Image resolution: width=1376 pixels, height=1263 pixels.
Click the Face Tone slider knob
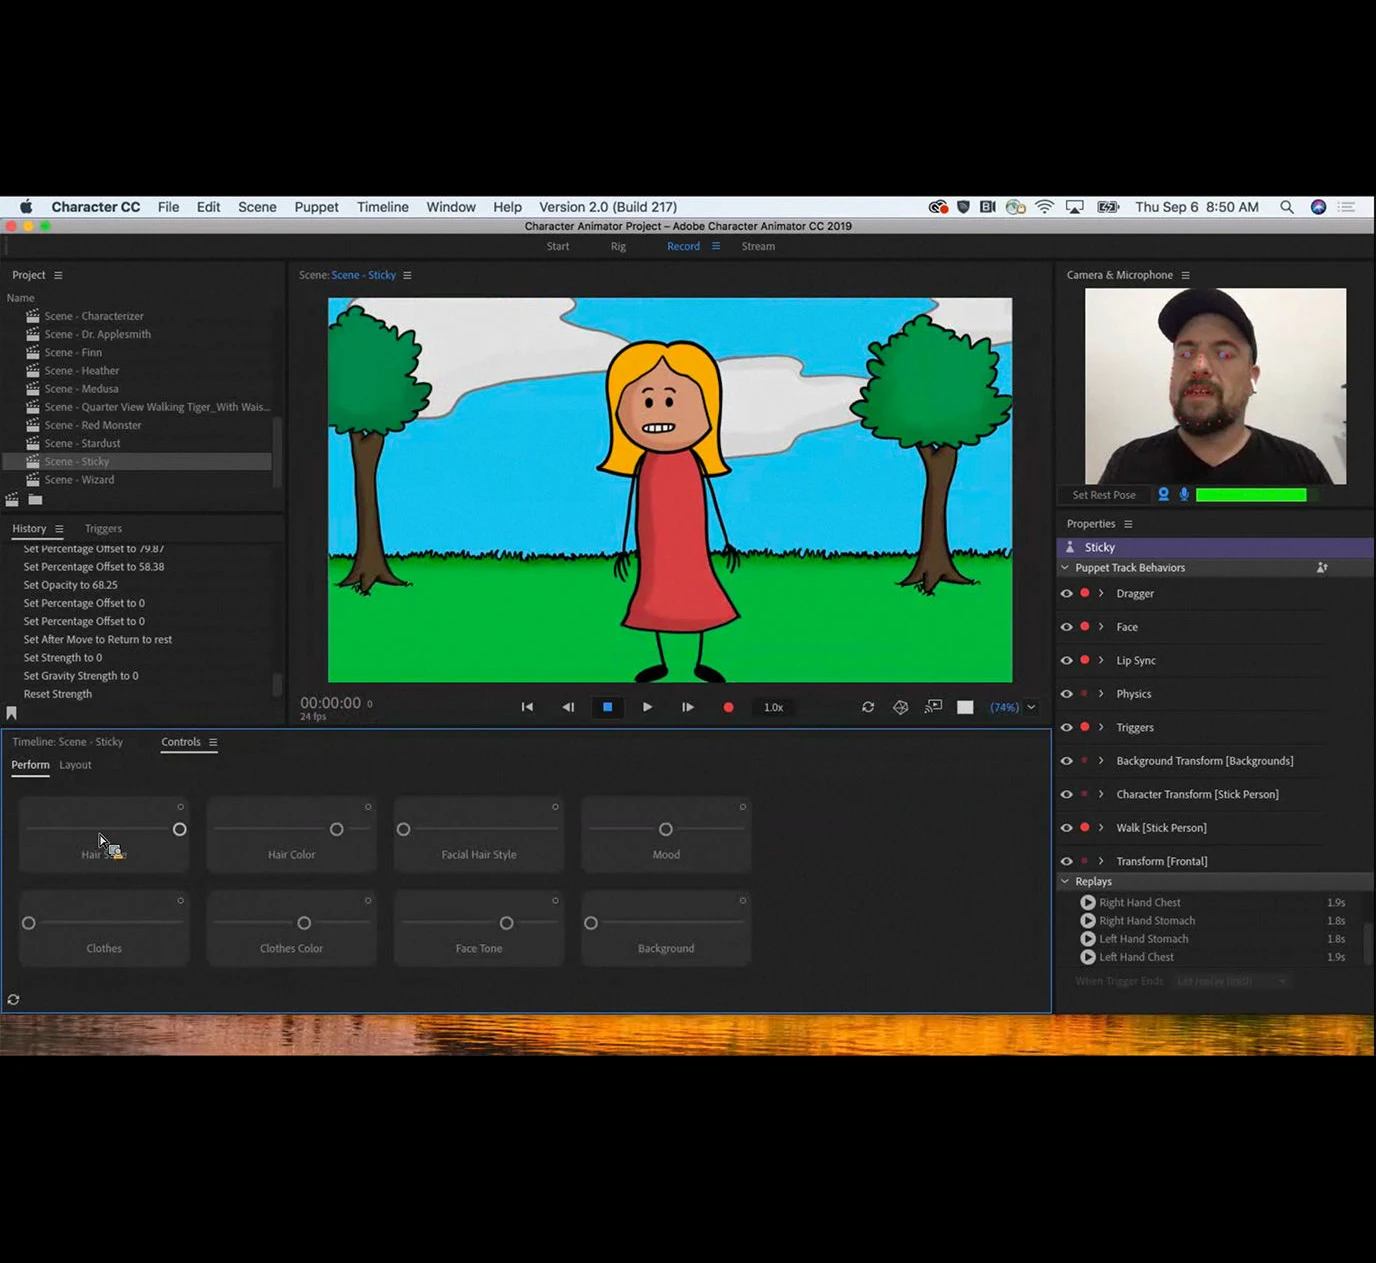[507, 923]
